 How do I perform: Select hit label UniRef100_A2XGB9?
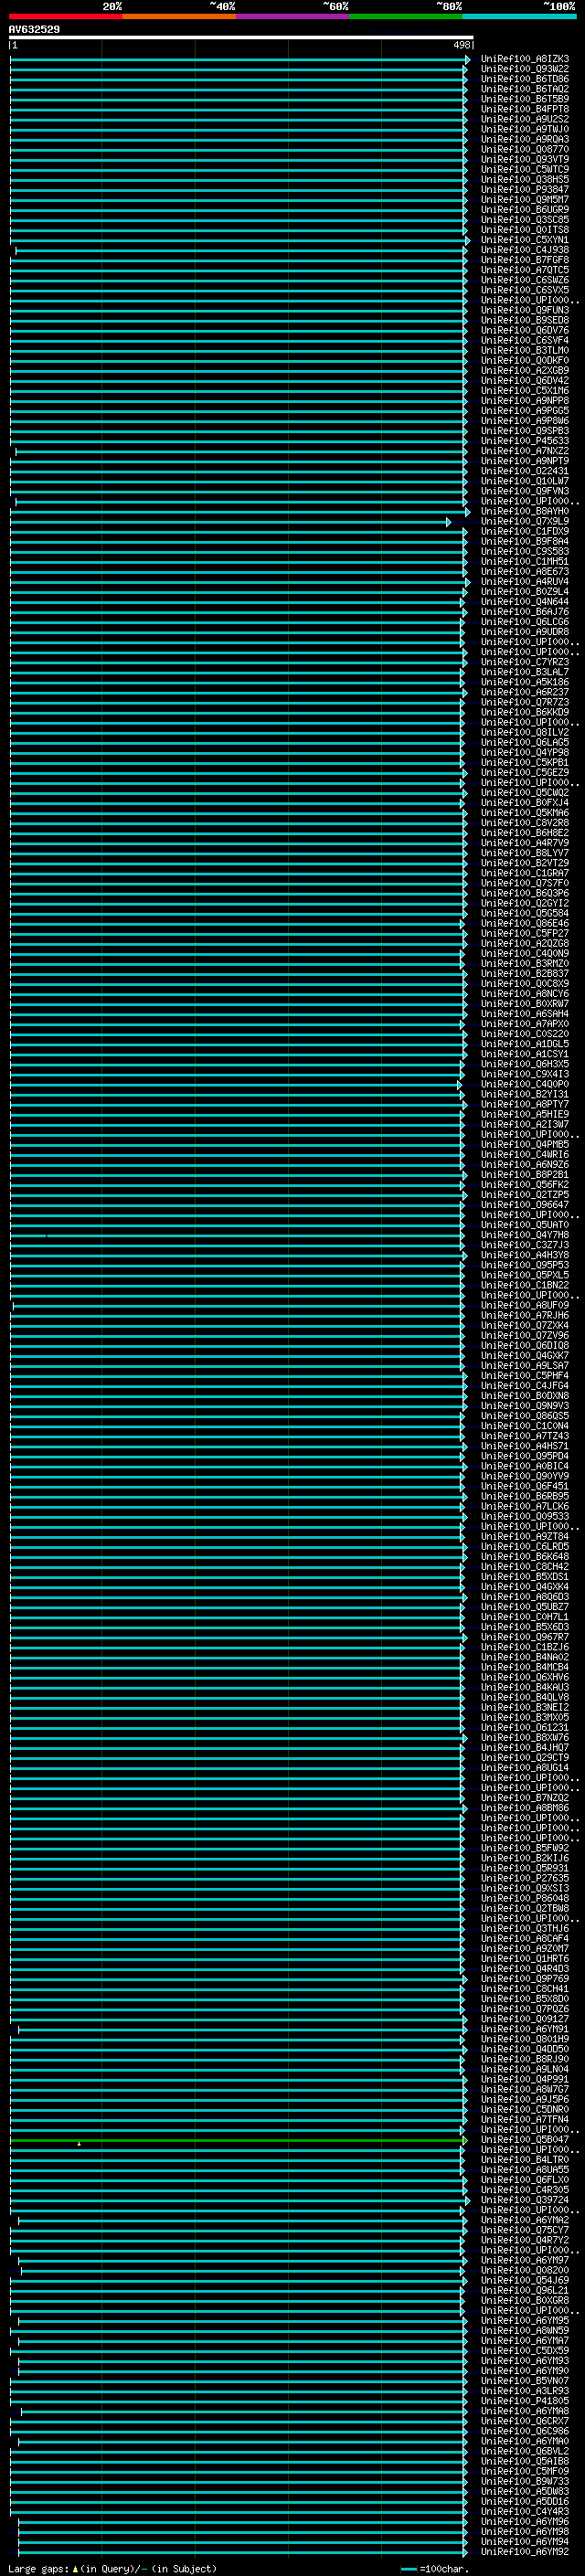click(x=524, y=370)
